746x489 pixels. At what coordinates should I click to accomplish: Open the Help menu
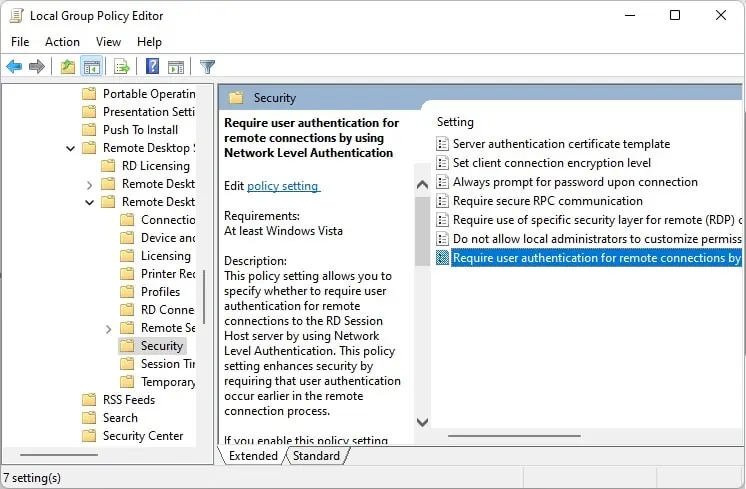[x=149, y=42]
